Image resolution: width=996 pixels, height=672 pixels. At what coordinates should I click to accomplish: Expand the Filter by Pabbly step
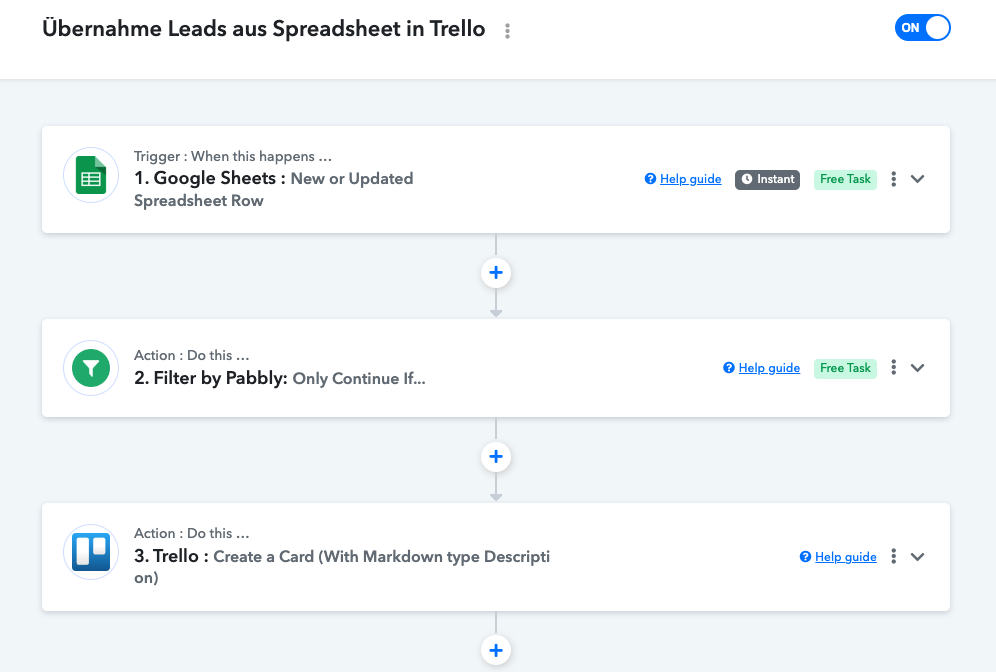point(917,368)
